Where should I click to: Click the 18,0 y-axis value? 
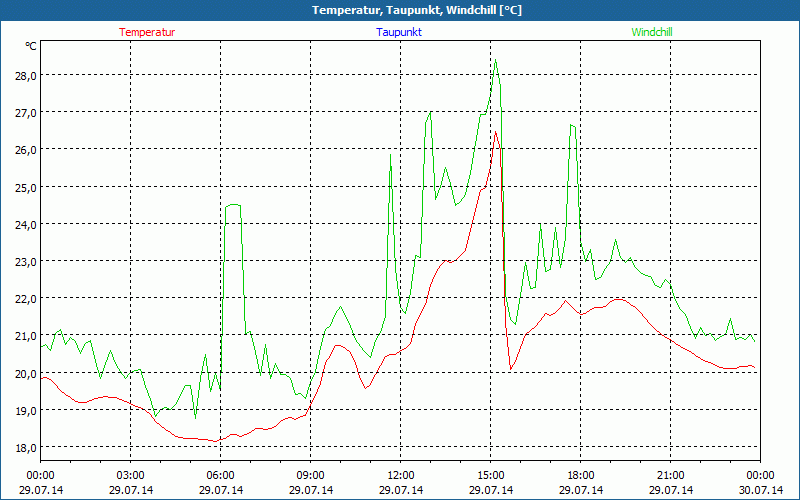coord(25,448)
